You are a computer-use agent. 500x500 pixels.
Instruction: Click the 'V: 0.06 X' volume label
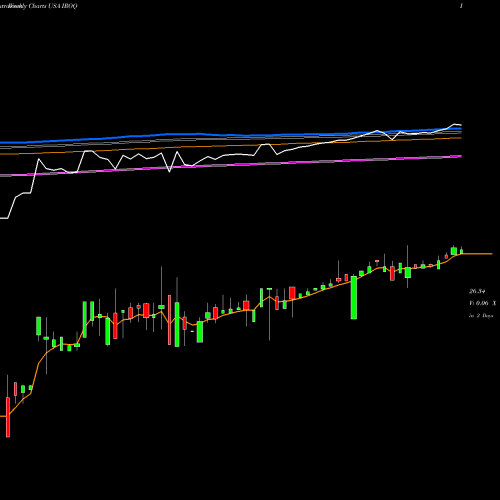(x=482, y=303)
